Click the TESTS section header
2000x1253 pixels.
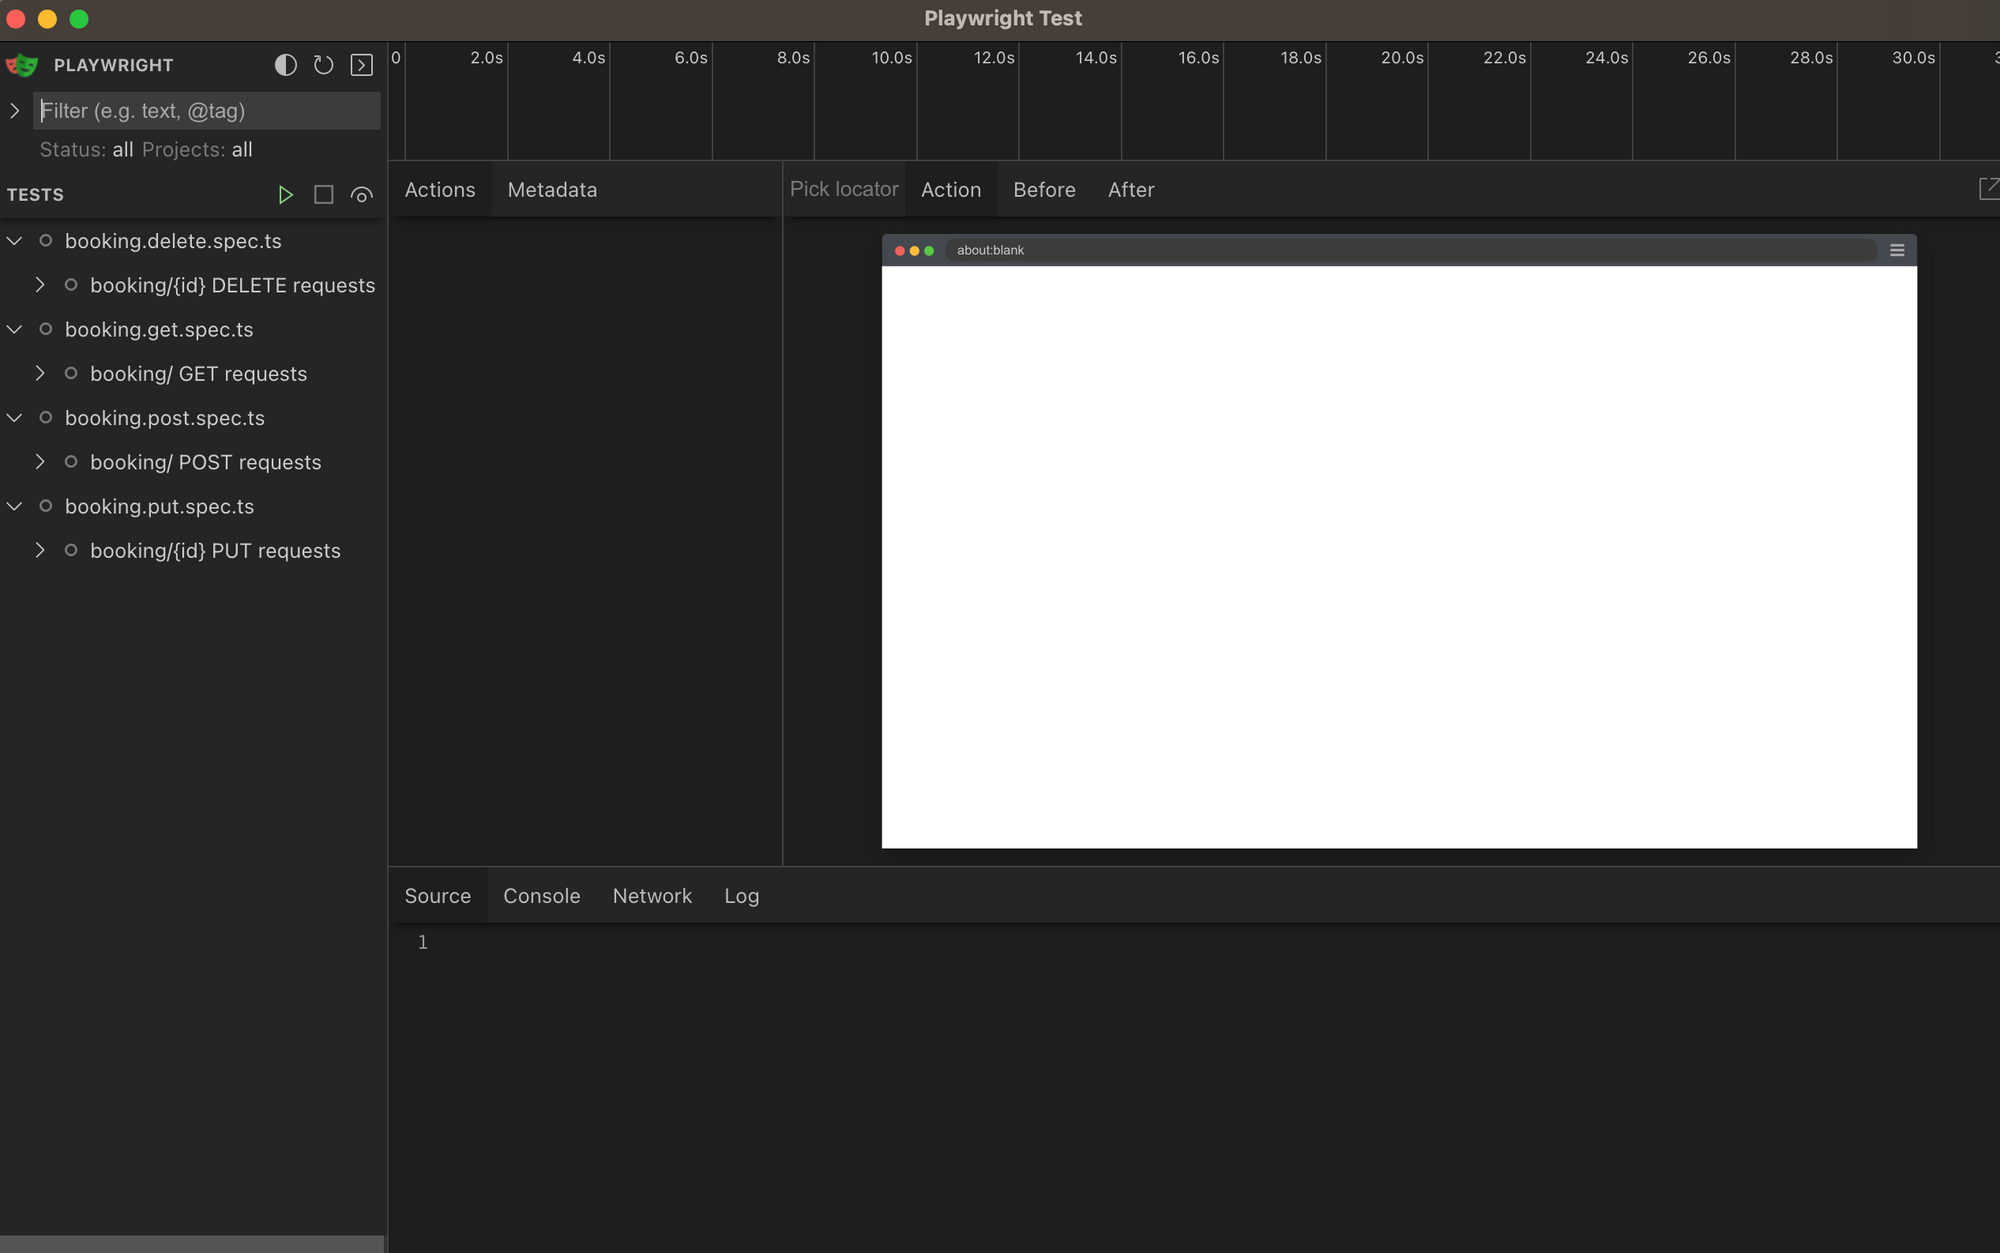tap(35, 195)
